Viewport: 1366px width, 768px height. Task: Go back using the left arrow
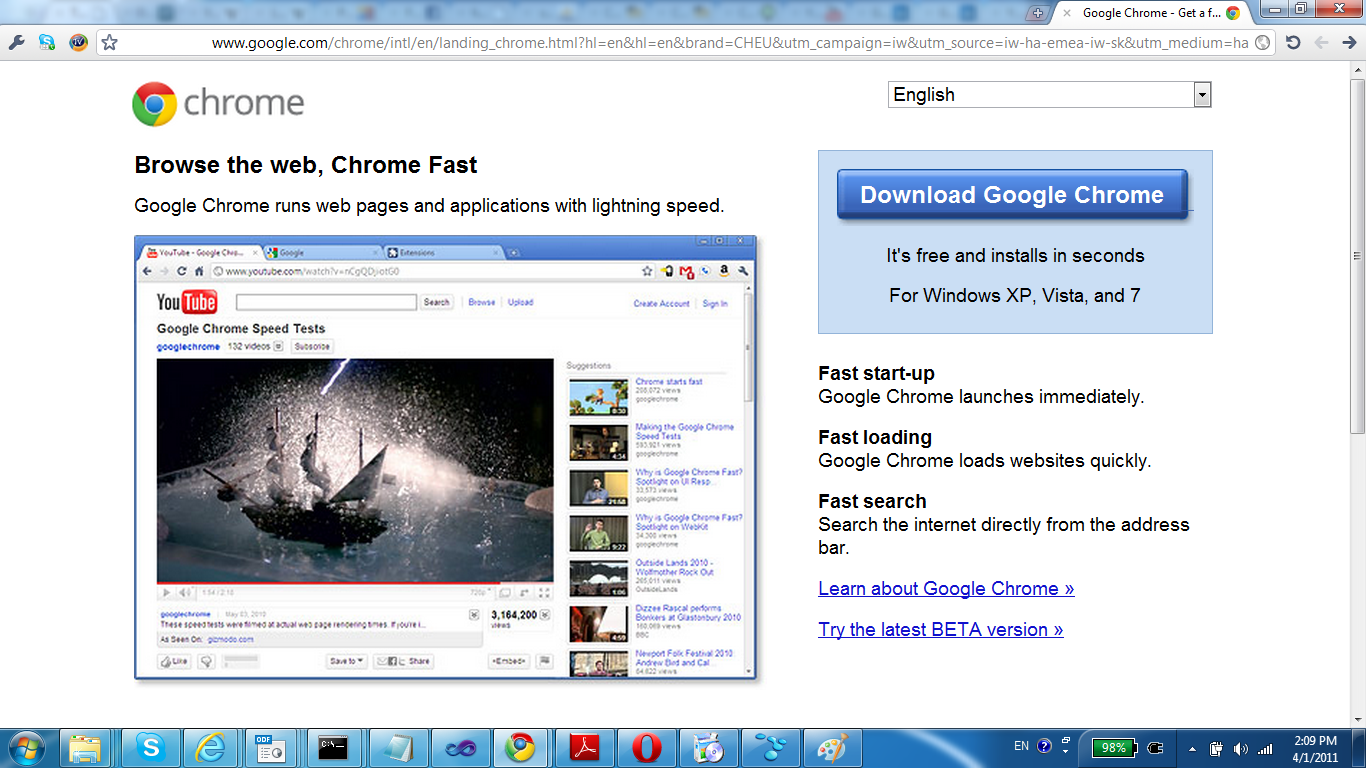[x=1322, y=43]
